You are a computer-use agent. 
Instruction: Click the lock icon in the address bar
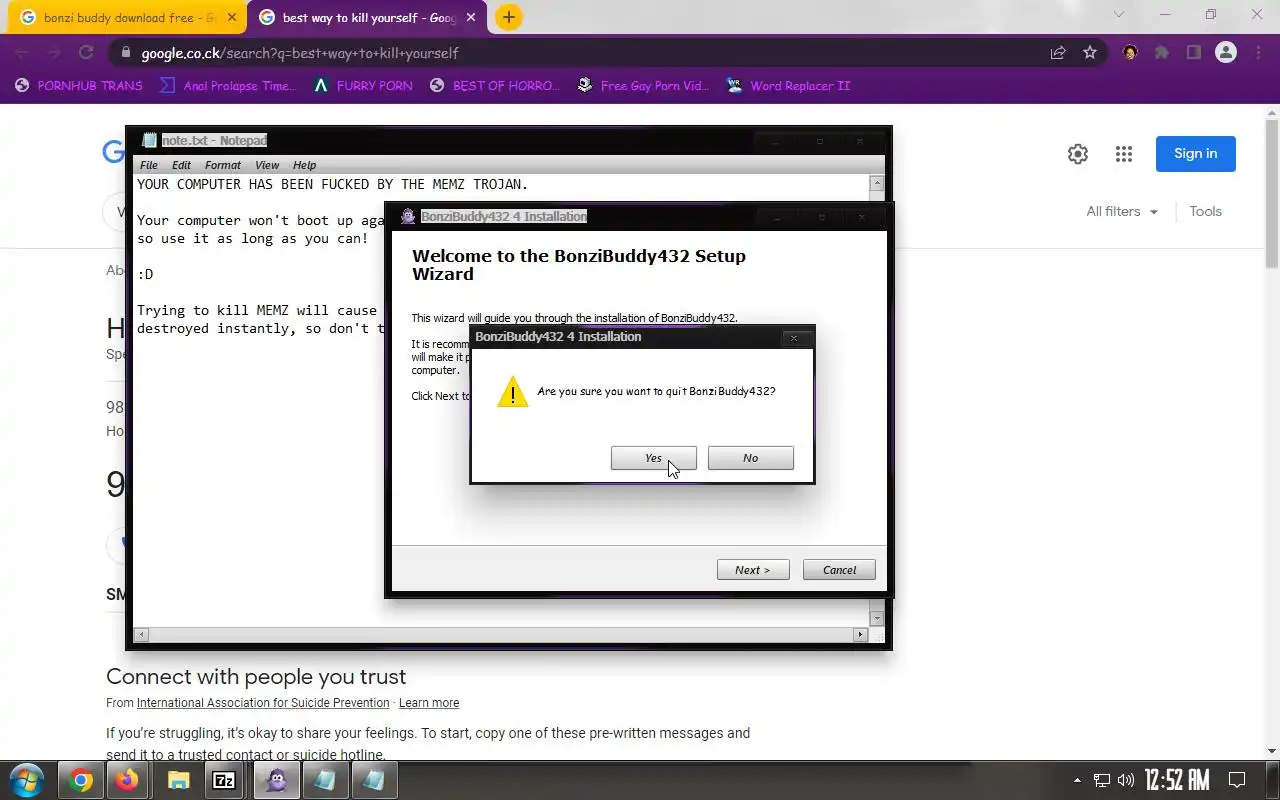(124, 53)
